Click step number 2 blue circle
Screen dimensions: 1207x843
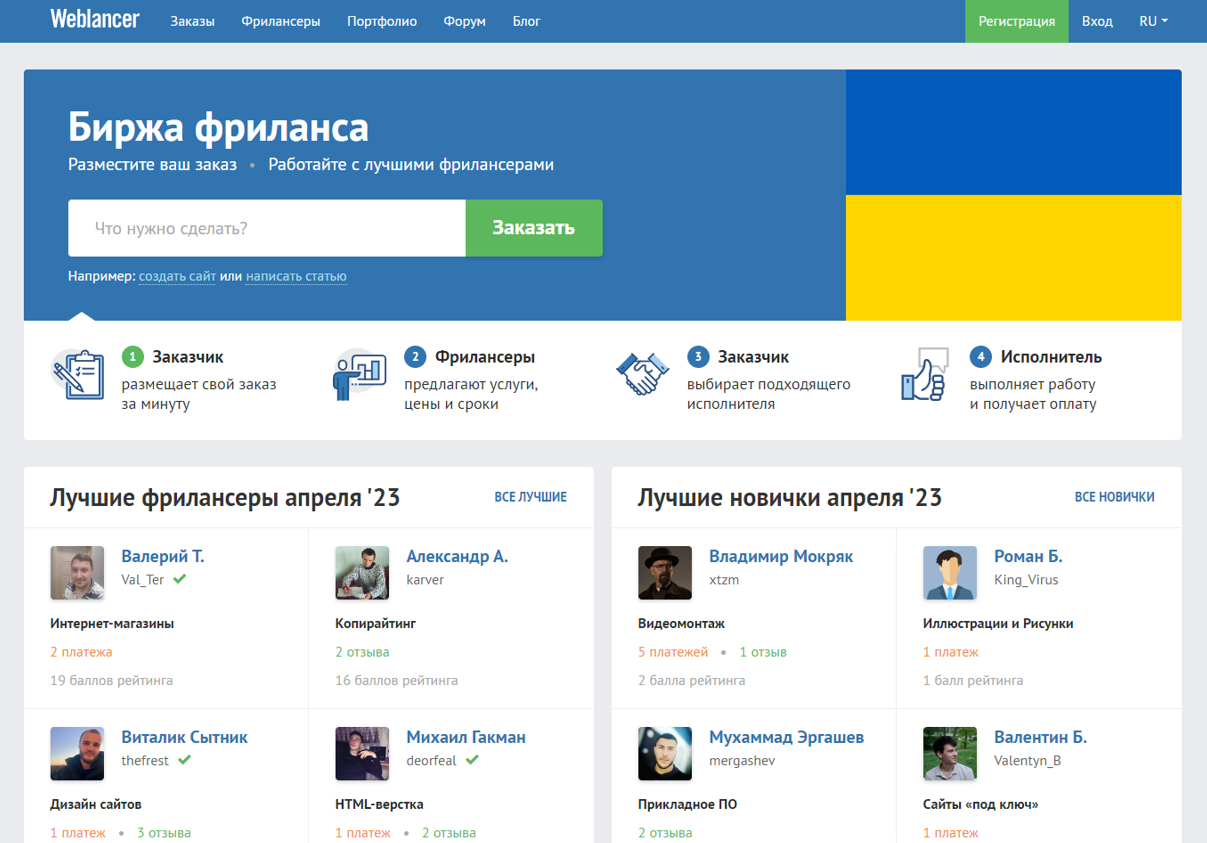(x=415, y=357)
